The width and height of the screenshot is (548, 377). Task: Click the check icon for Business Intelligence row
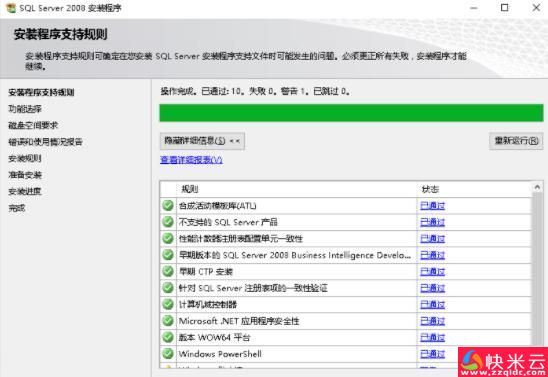tap(168, 255)
